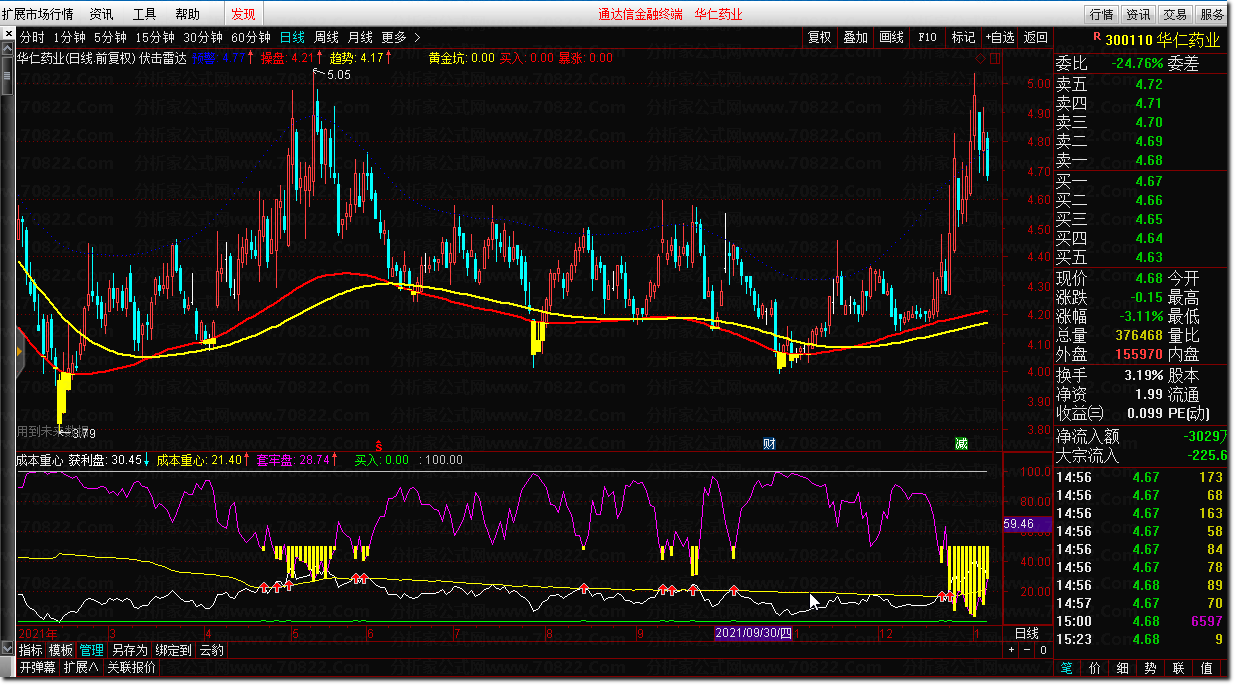Switch to 5分钟 chart period
This screenshot has height=685, width=1236.
click(x=111, y=37)
